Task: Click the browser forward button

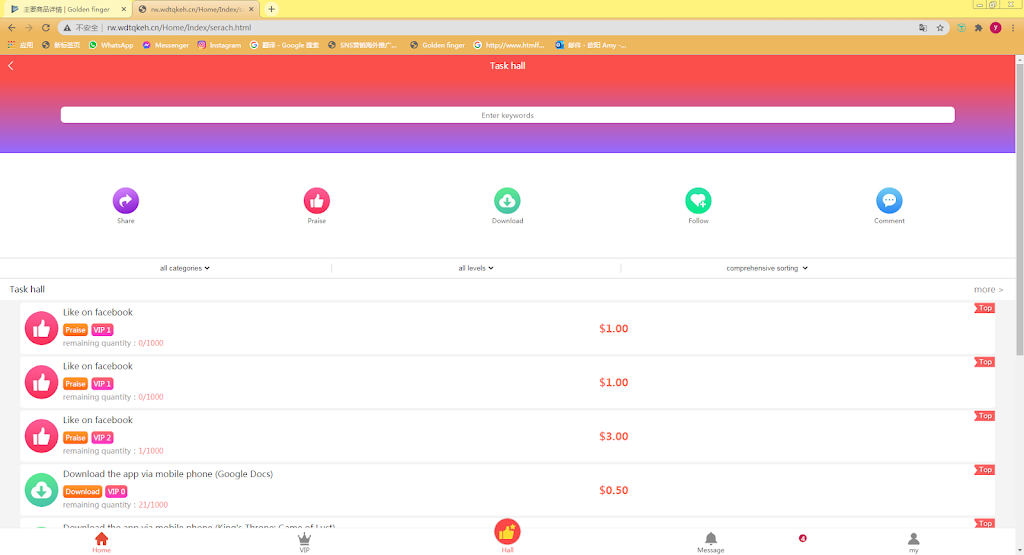Action: (29, 27)
